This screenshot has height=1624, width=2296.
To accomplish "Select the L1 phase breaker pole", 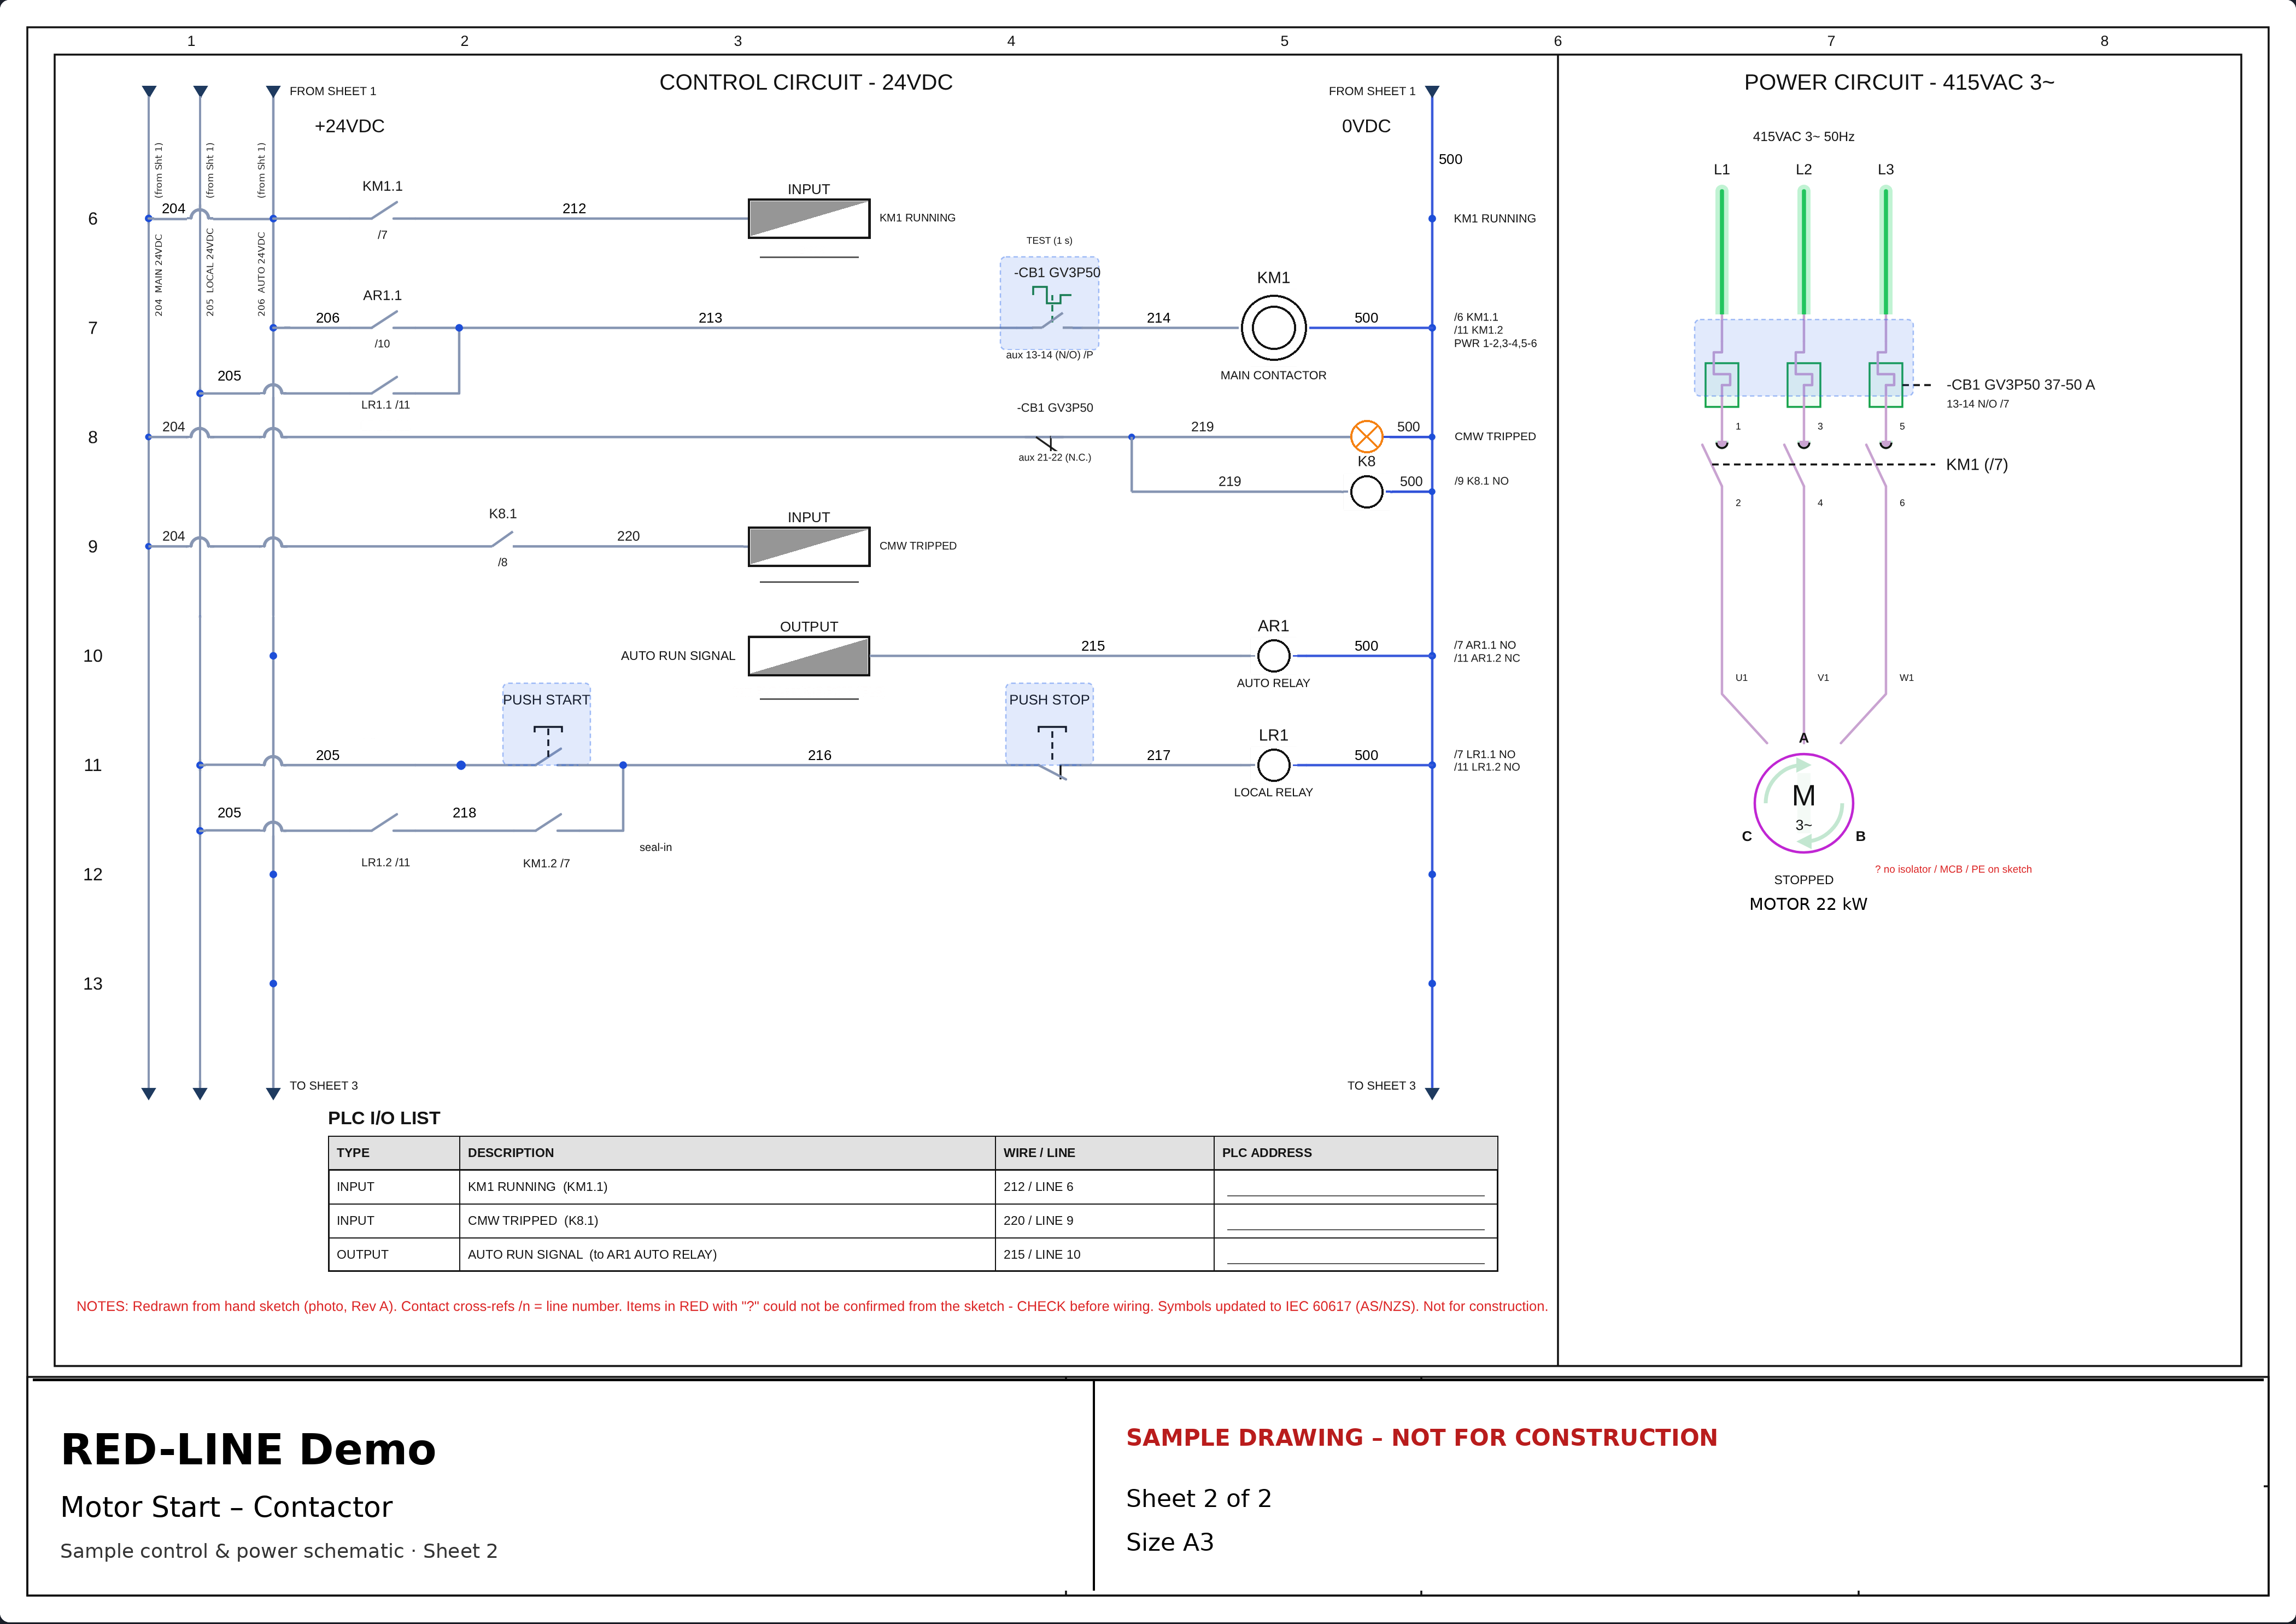I will coord(1721,385).
